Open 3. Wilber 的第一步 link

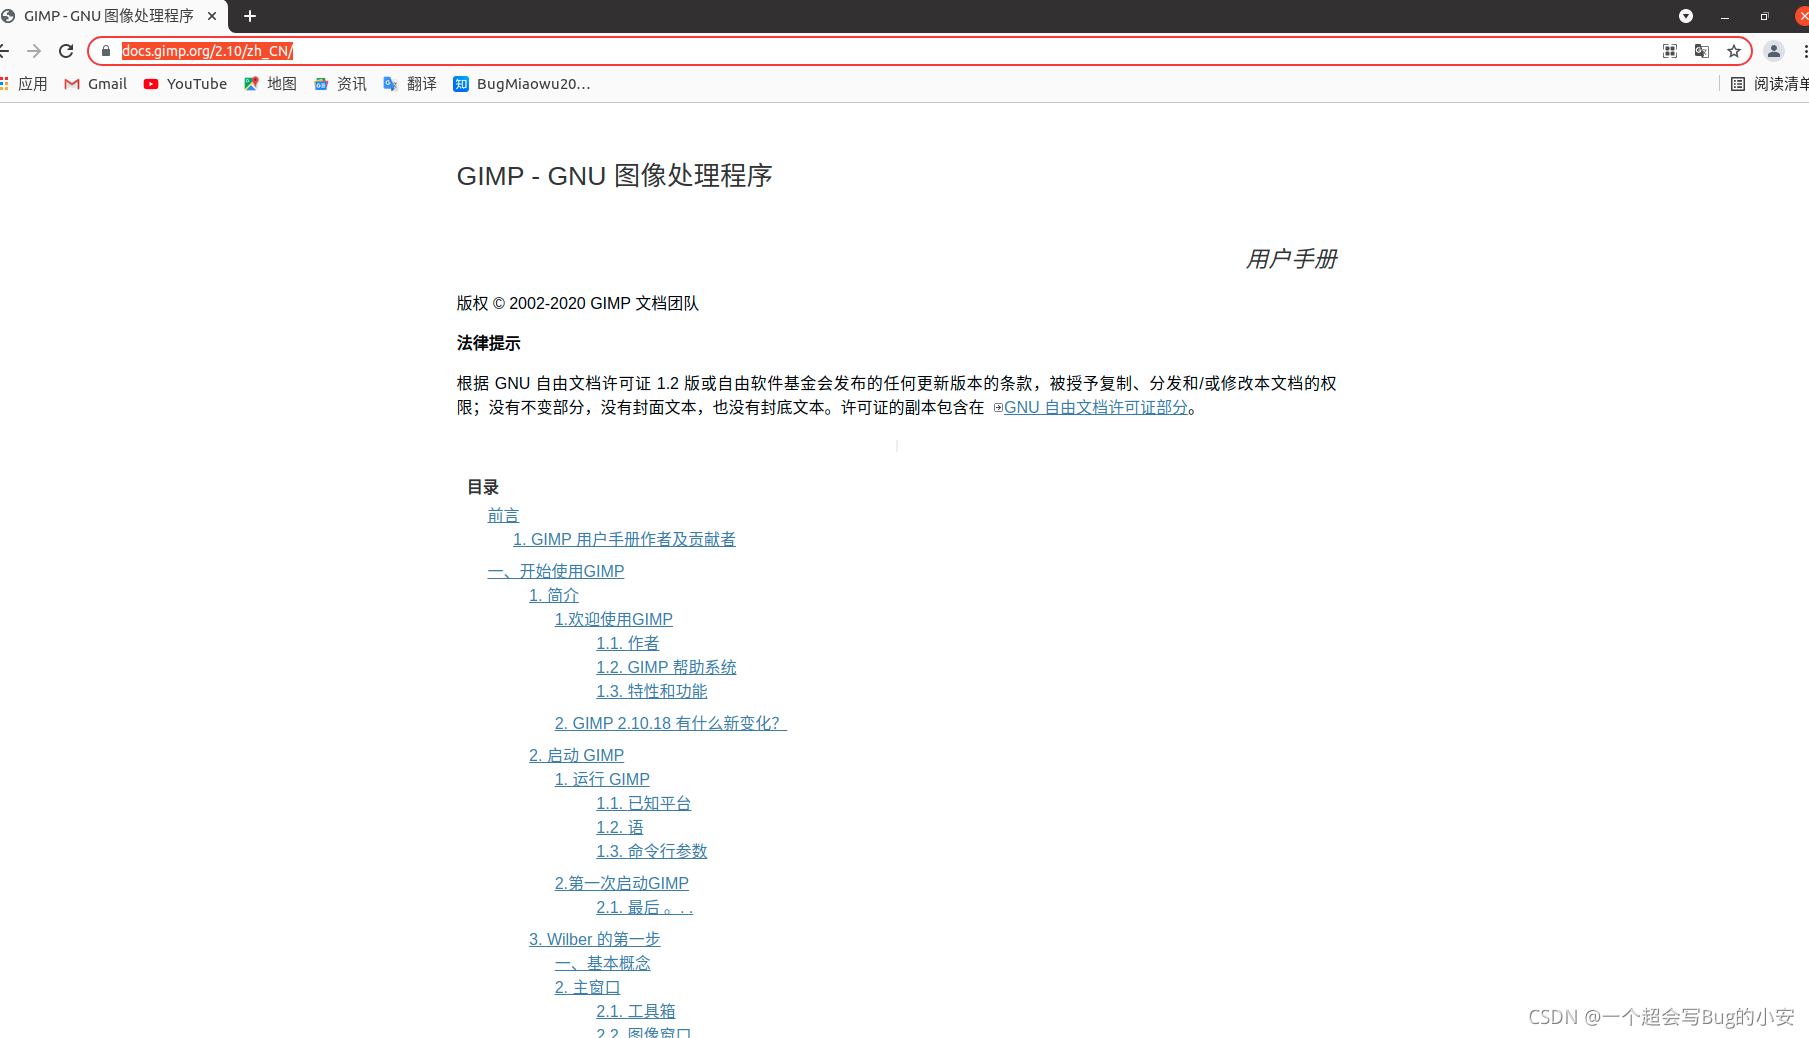tap(595, 940)
